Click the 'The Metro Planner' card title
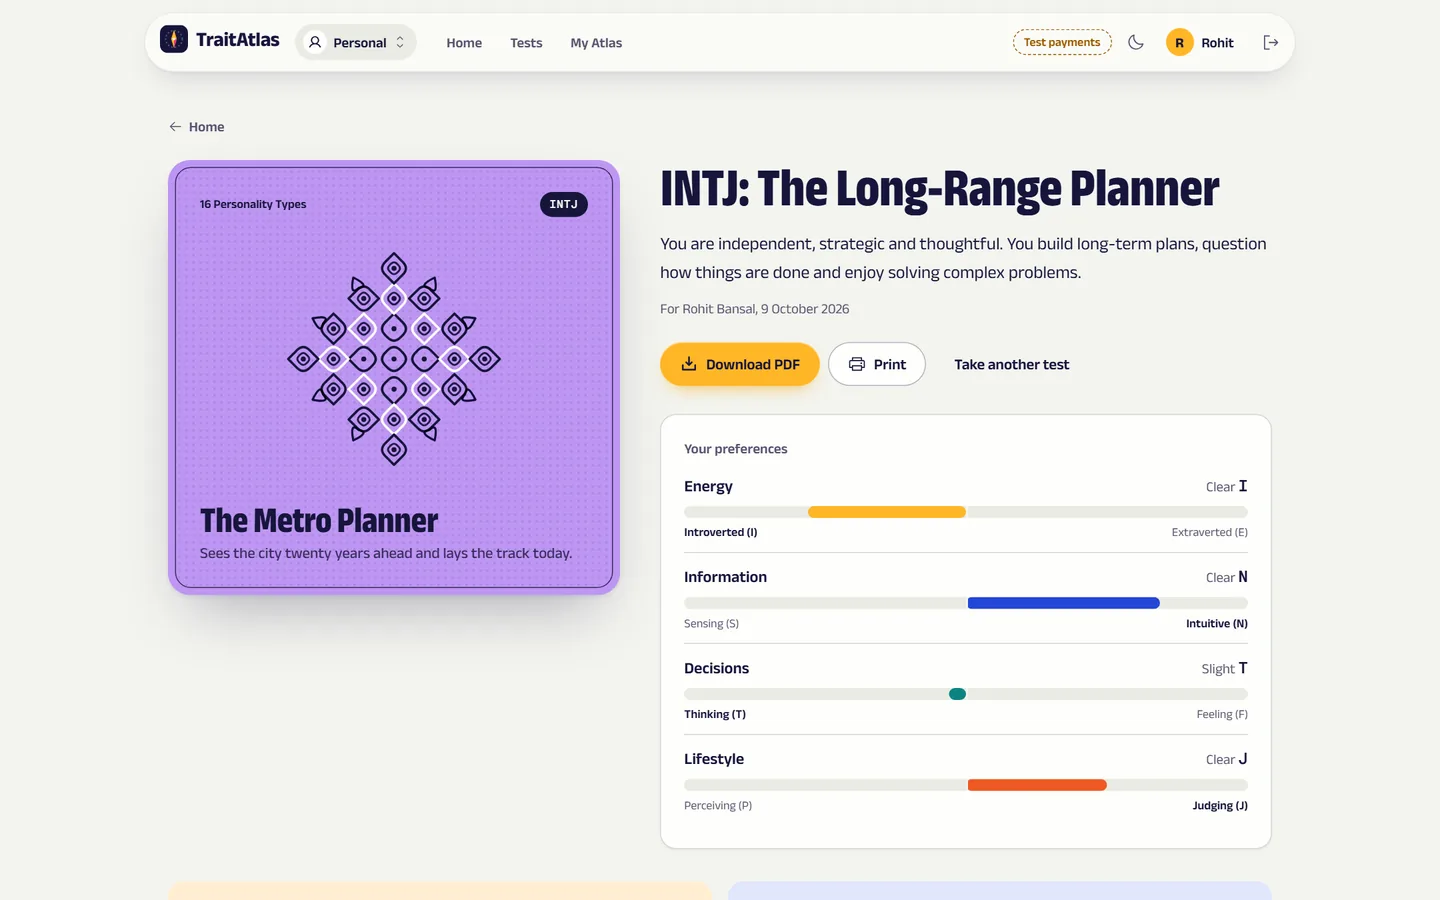Image resolution: width=1440 pixels, height=900 pixels. coord(319,521)
